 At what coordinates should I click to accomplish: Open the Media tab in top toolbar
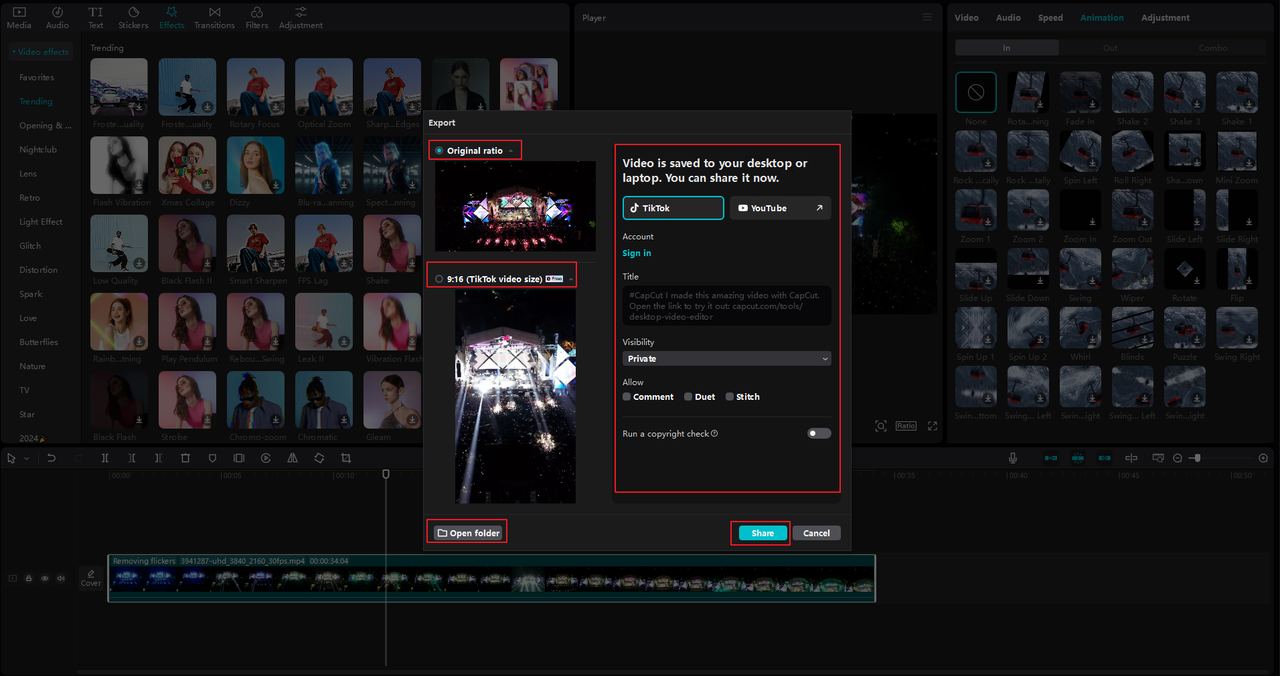pyautogui.click(x=19, y=17)
